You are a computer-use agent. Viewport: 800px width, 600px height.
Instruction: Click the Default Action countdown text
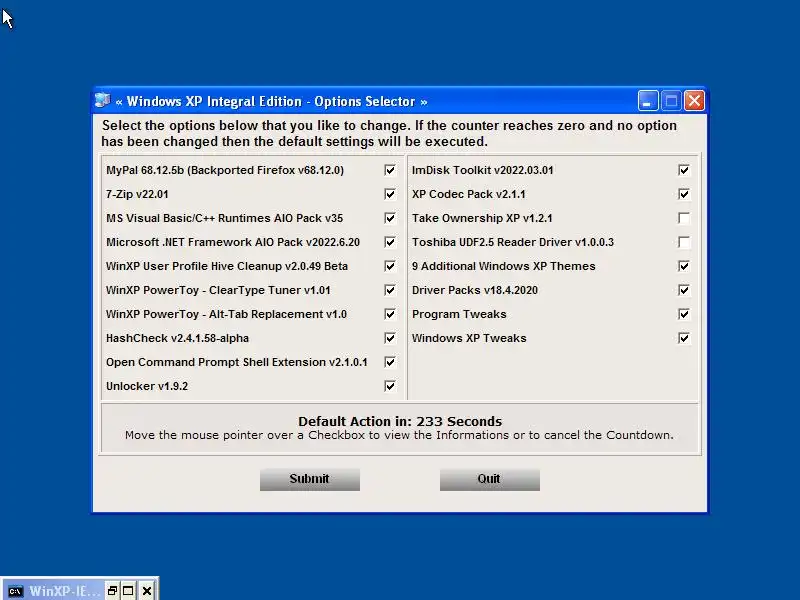pyautogui.click(x=400, y=421)
